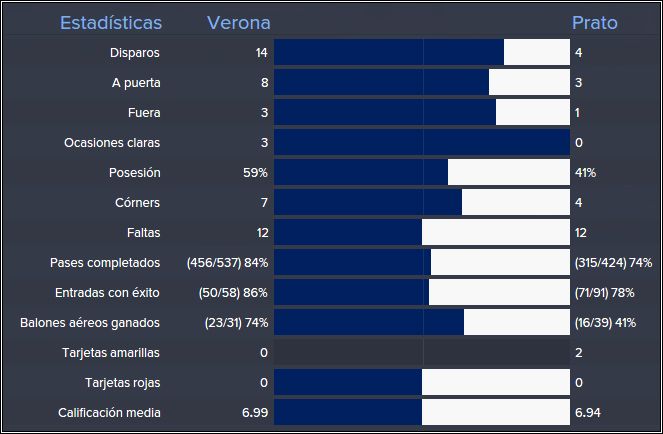
Task: Click the A puerta comparison bar
Action: 422,82
